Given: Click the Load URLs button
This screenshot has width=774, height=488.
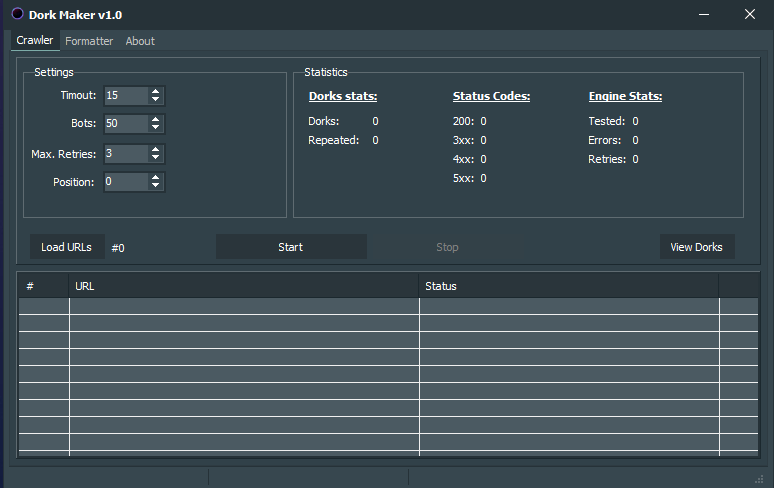Looking at the screenshot, I should coord(67,247).
